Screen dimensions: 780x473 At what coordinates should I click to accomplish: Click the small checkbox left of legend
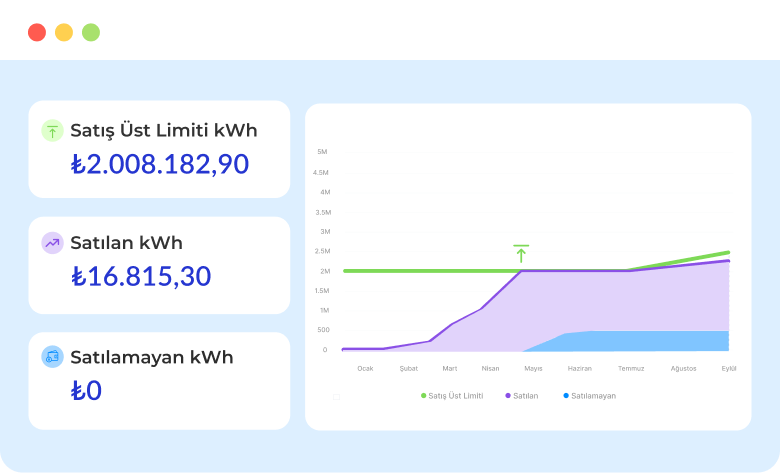[x=336, y=397]
